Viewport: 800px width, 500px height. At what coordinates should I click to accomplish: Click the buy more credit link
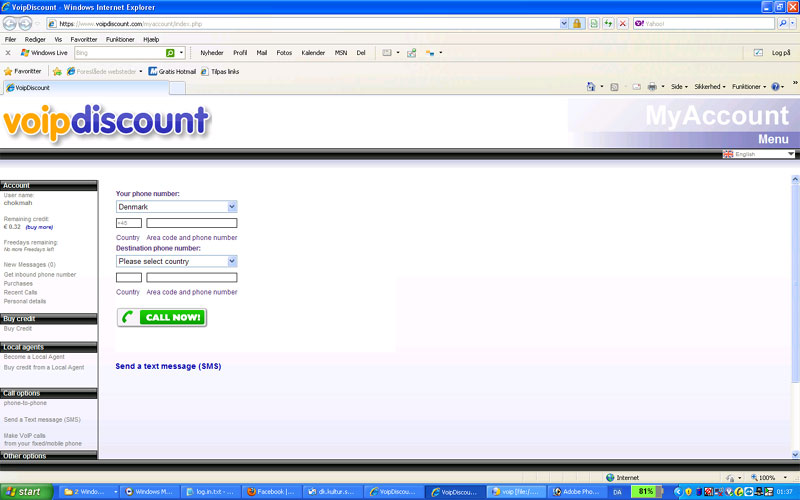pos(39,227)
